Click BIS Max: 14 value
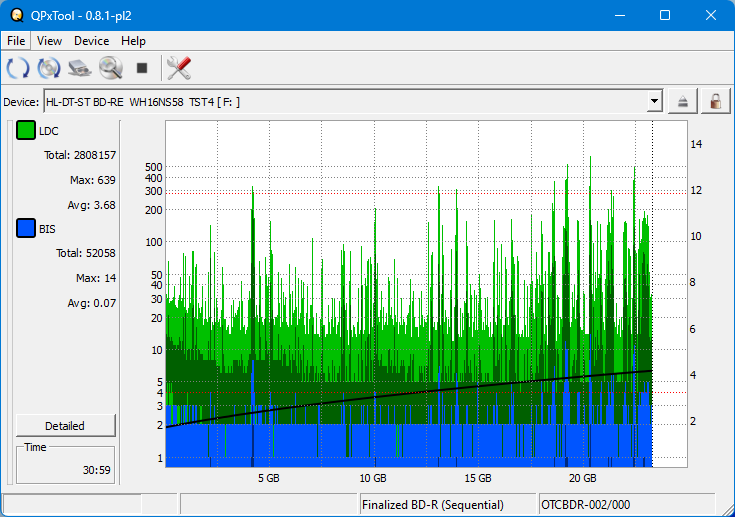The height and width of the screenshot is (517, 735). tap(96, 278)
